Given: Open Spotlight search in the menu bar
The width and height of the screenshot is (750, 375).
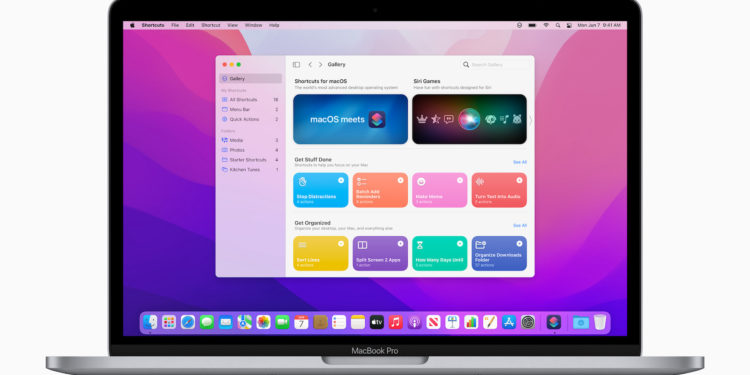Looking at the screenshot, I should [558, 25].
